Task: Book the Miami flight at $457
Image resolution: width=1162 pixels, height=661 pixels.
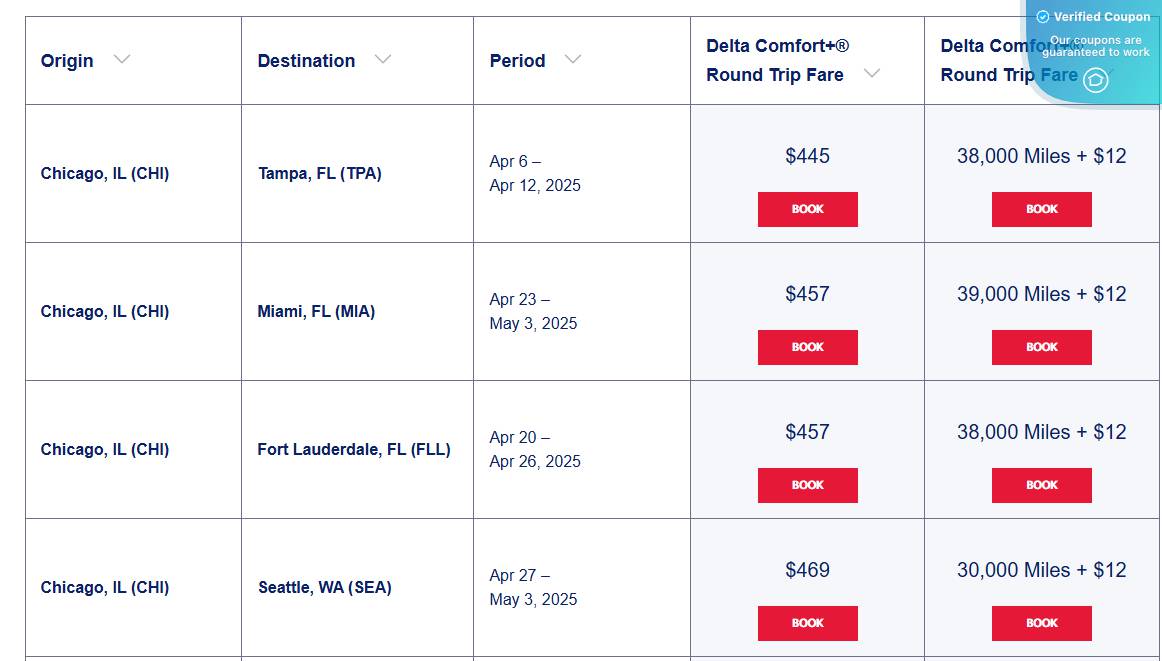Action: pyautogui.click(x=807, y=347)
